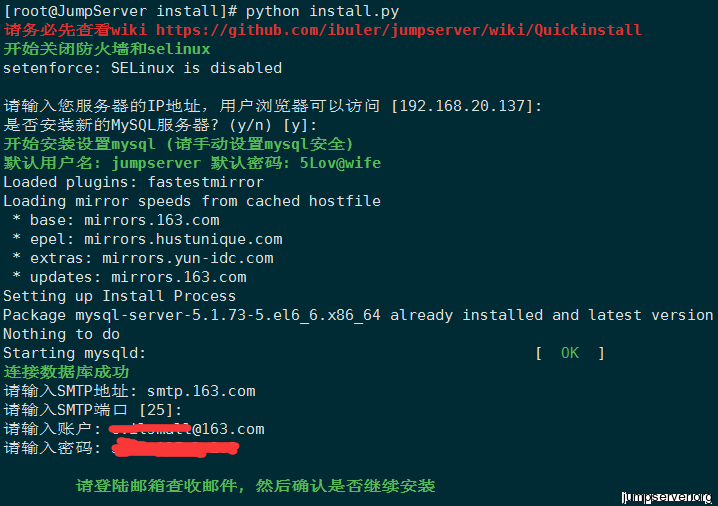Click the green 'OK' mysqld status indicator
718x506 pixels.
click(569, 353)
